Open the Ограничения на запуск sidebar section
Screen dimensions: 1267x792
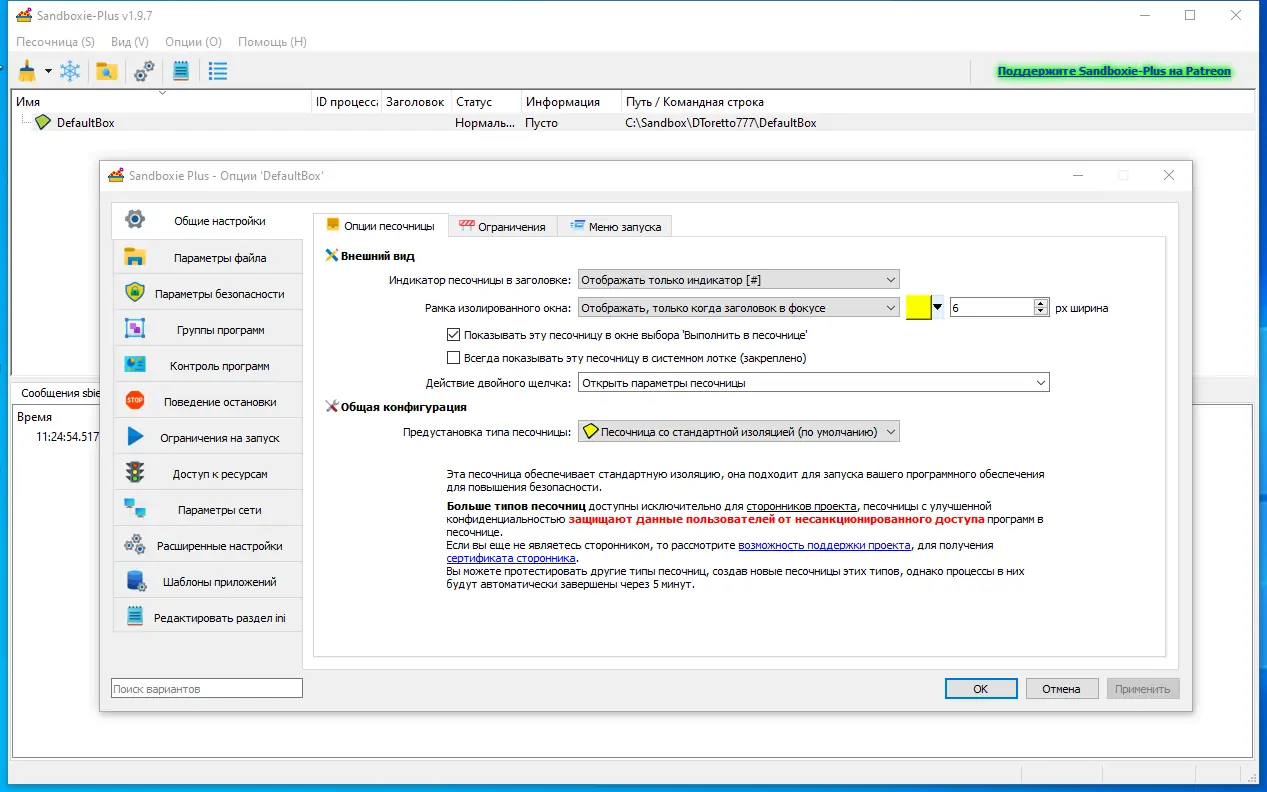click(208, 437)
